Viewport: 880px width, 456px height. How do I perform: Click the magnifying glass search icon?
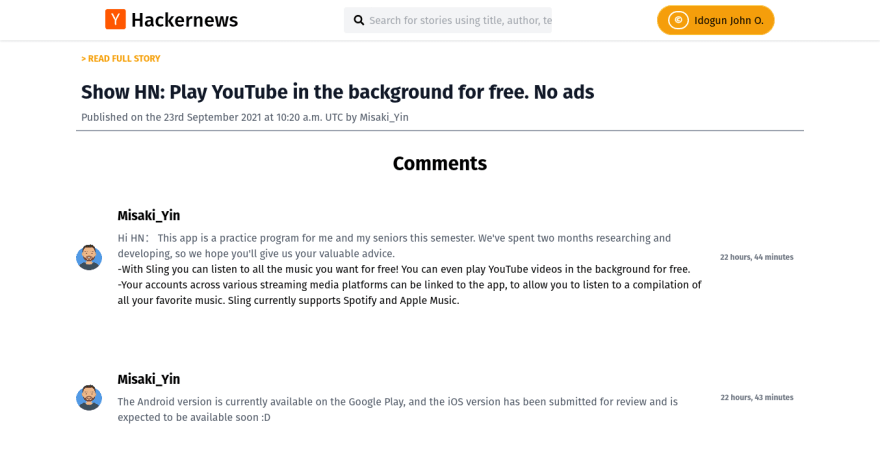359,21
